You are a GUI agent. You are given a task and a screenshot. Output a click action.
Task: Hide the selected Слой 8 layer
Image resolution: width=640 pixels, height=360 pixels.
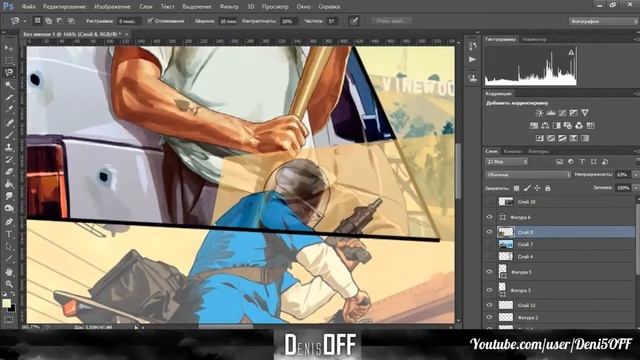coord(489,232)
